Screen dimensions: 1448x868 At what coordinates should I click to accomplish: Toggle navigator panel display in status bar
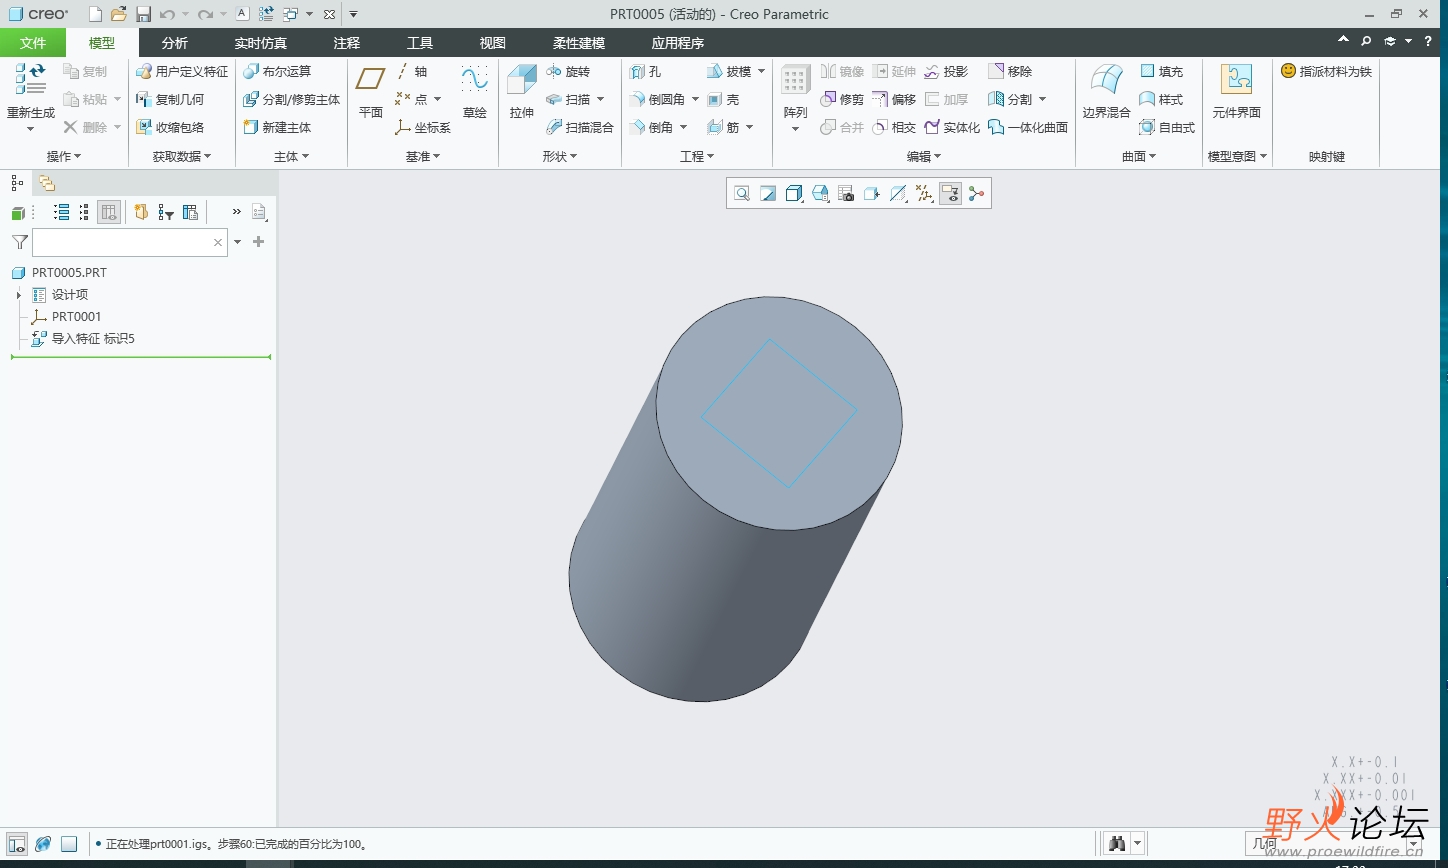17,844
